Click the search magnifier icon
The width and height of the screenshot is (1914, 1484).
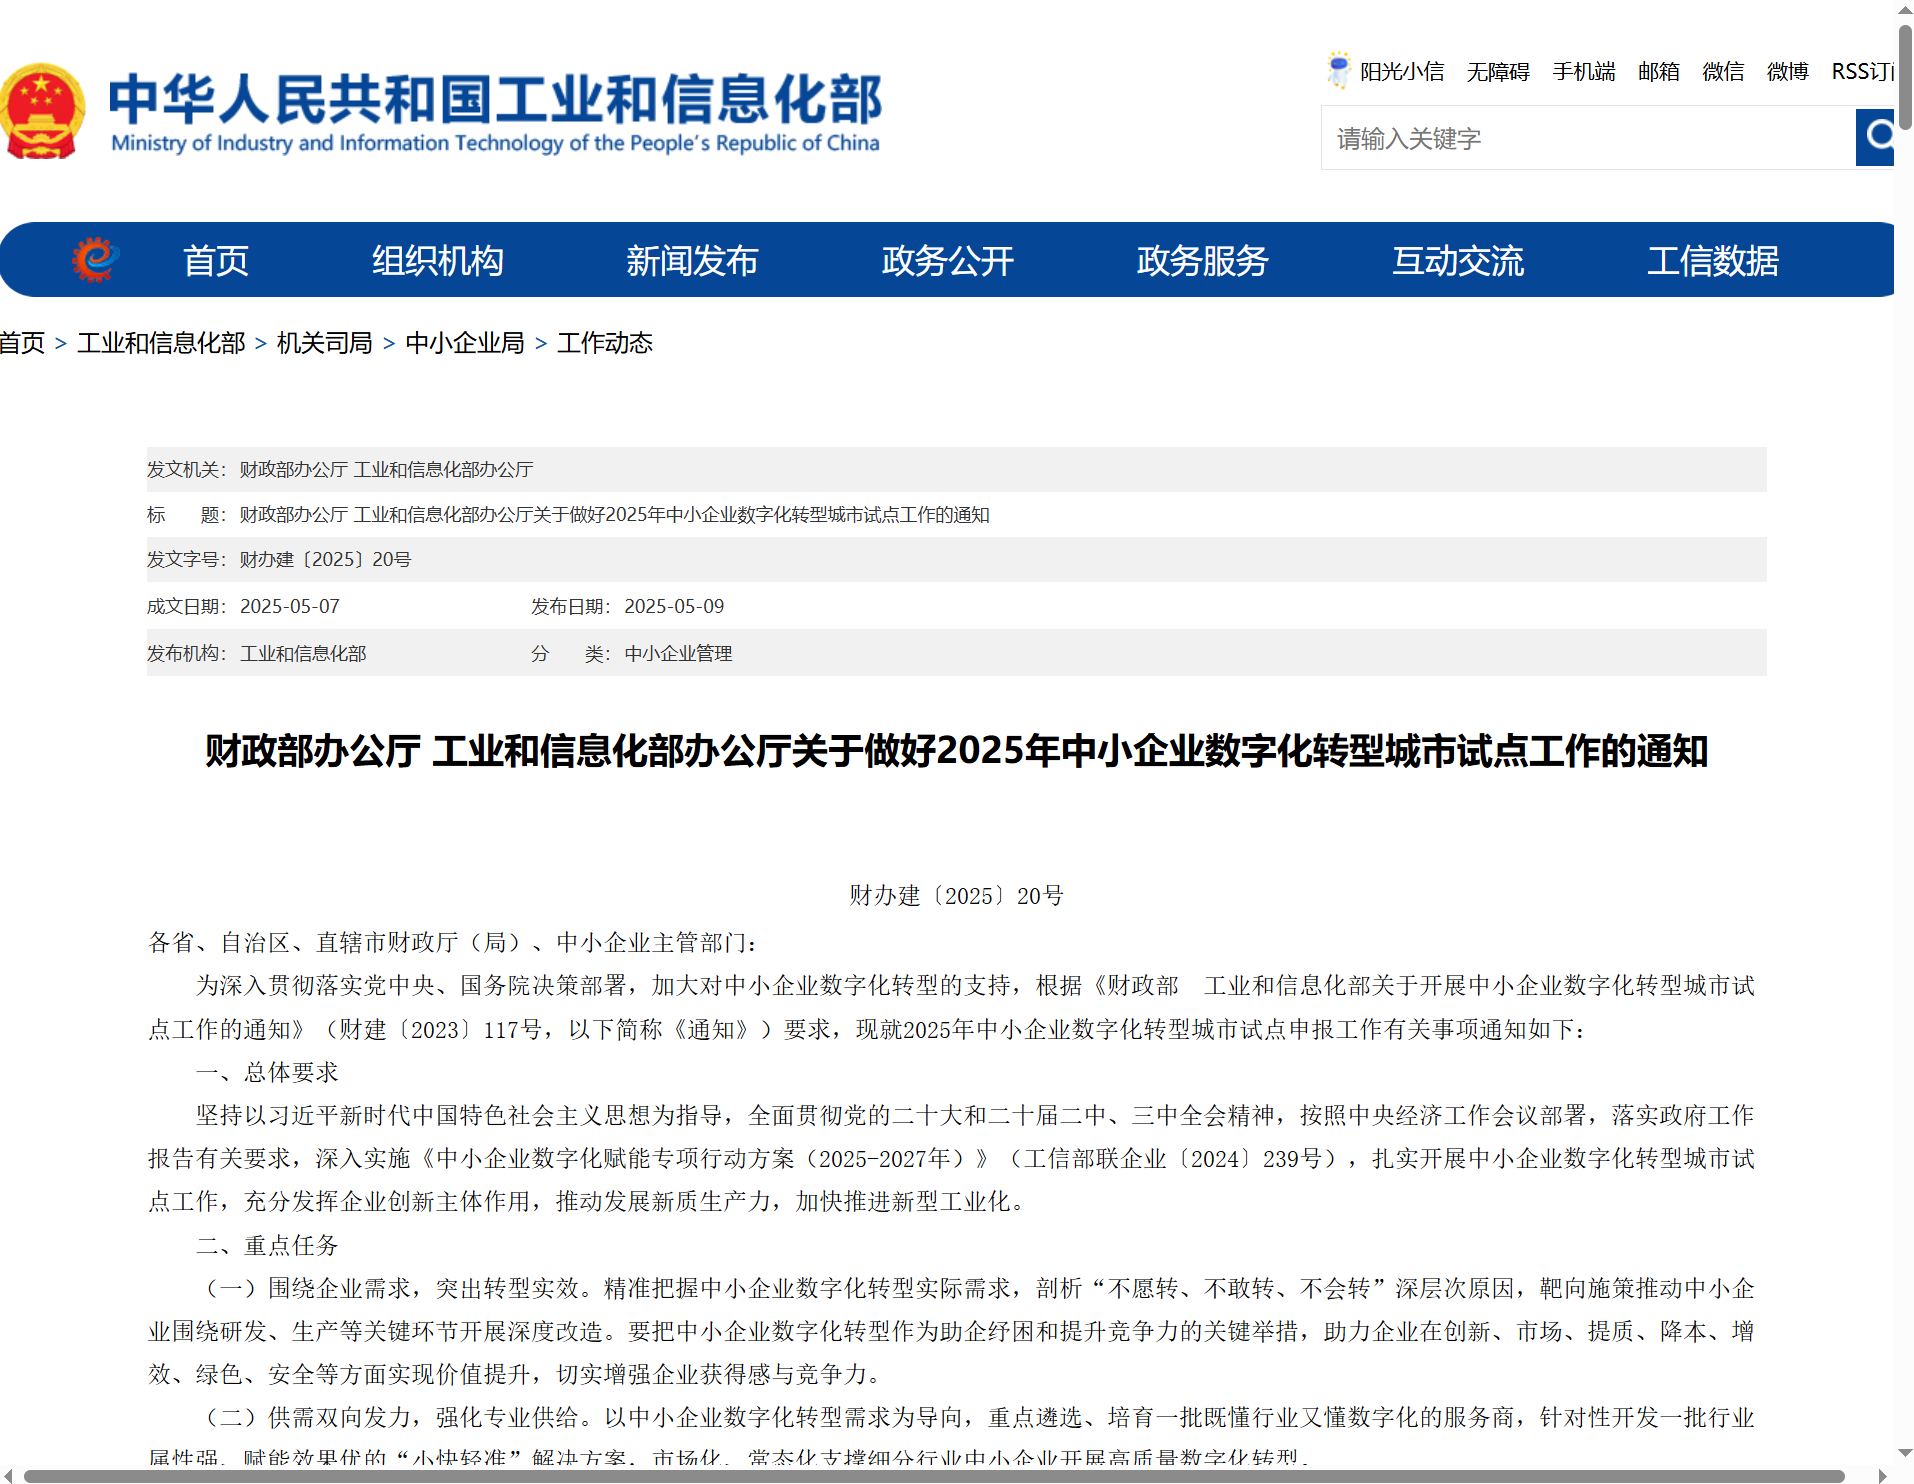(x=1877, y=137)
